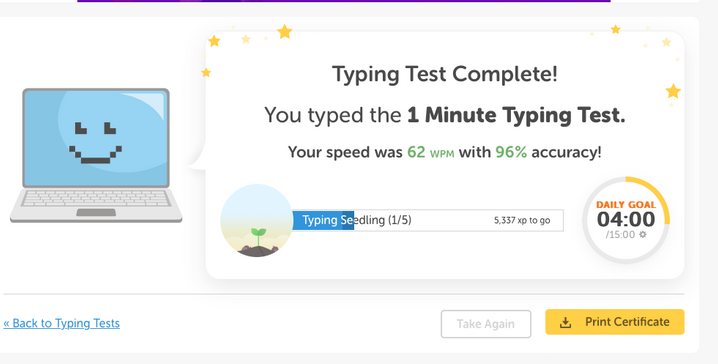
Task: Click the Typing Seedling progress bar
Action: (x=427, y=220)
